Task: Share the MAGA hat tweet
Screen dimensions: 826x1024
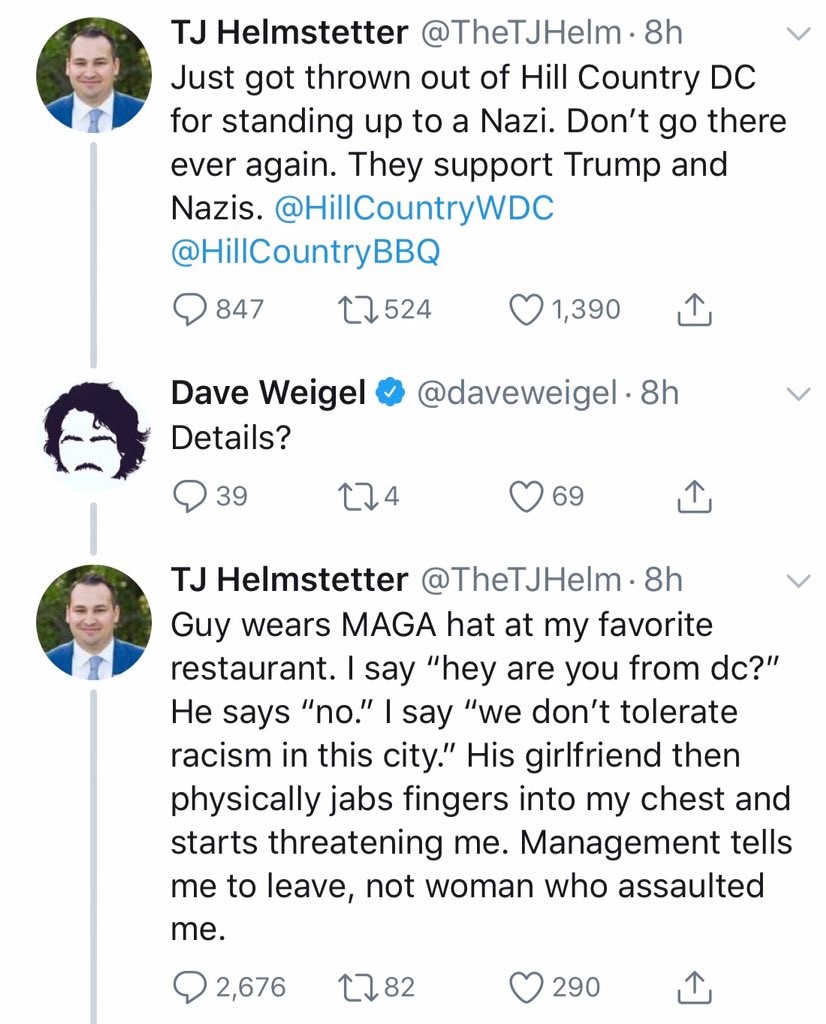Action: [x=694, y=989]
